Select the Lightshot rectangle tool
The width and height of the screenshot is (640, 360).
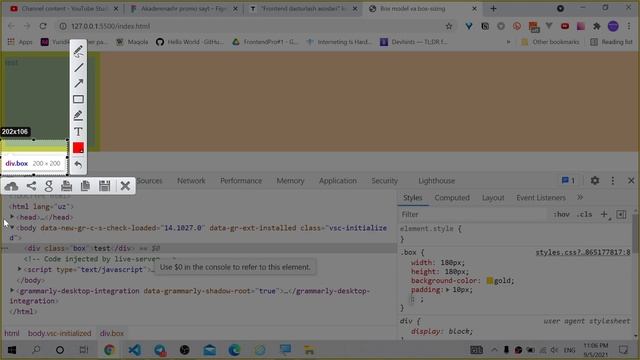point(78,99)
